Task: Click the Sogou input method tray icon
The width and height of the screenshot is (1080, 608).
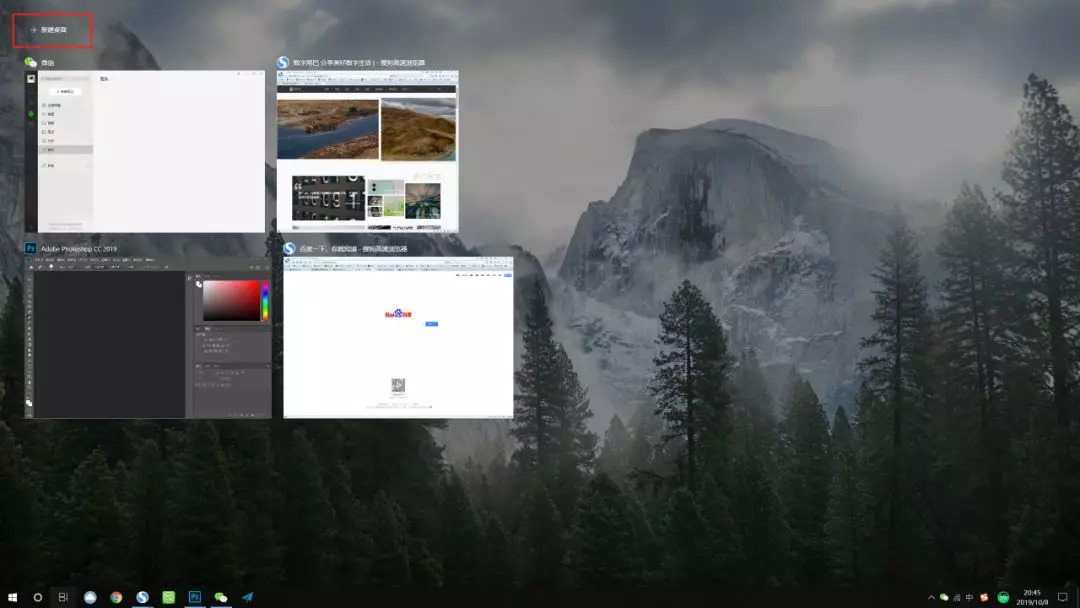Action: 984,598
